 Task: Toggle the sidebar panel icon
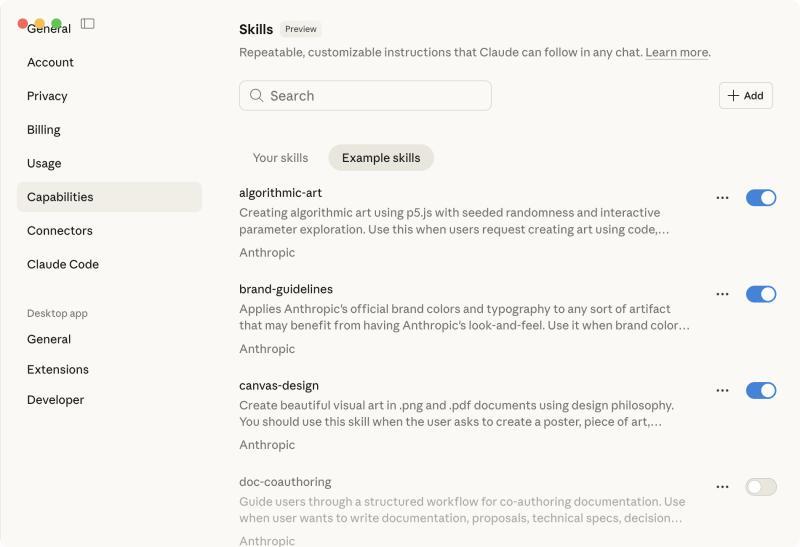[x=88, y=23]
